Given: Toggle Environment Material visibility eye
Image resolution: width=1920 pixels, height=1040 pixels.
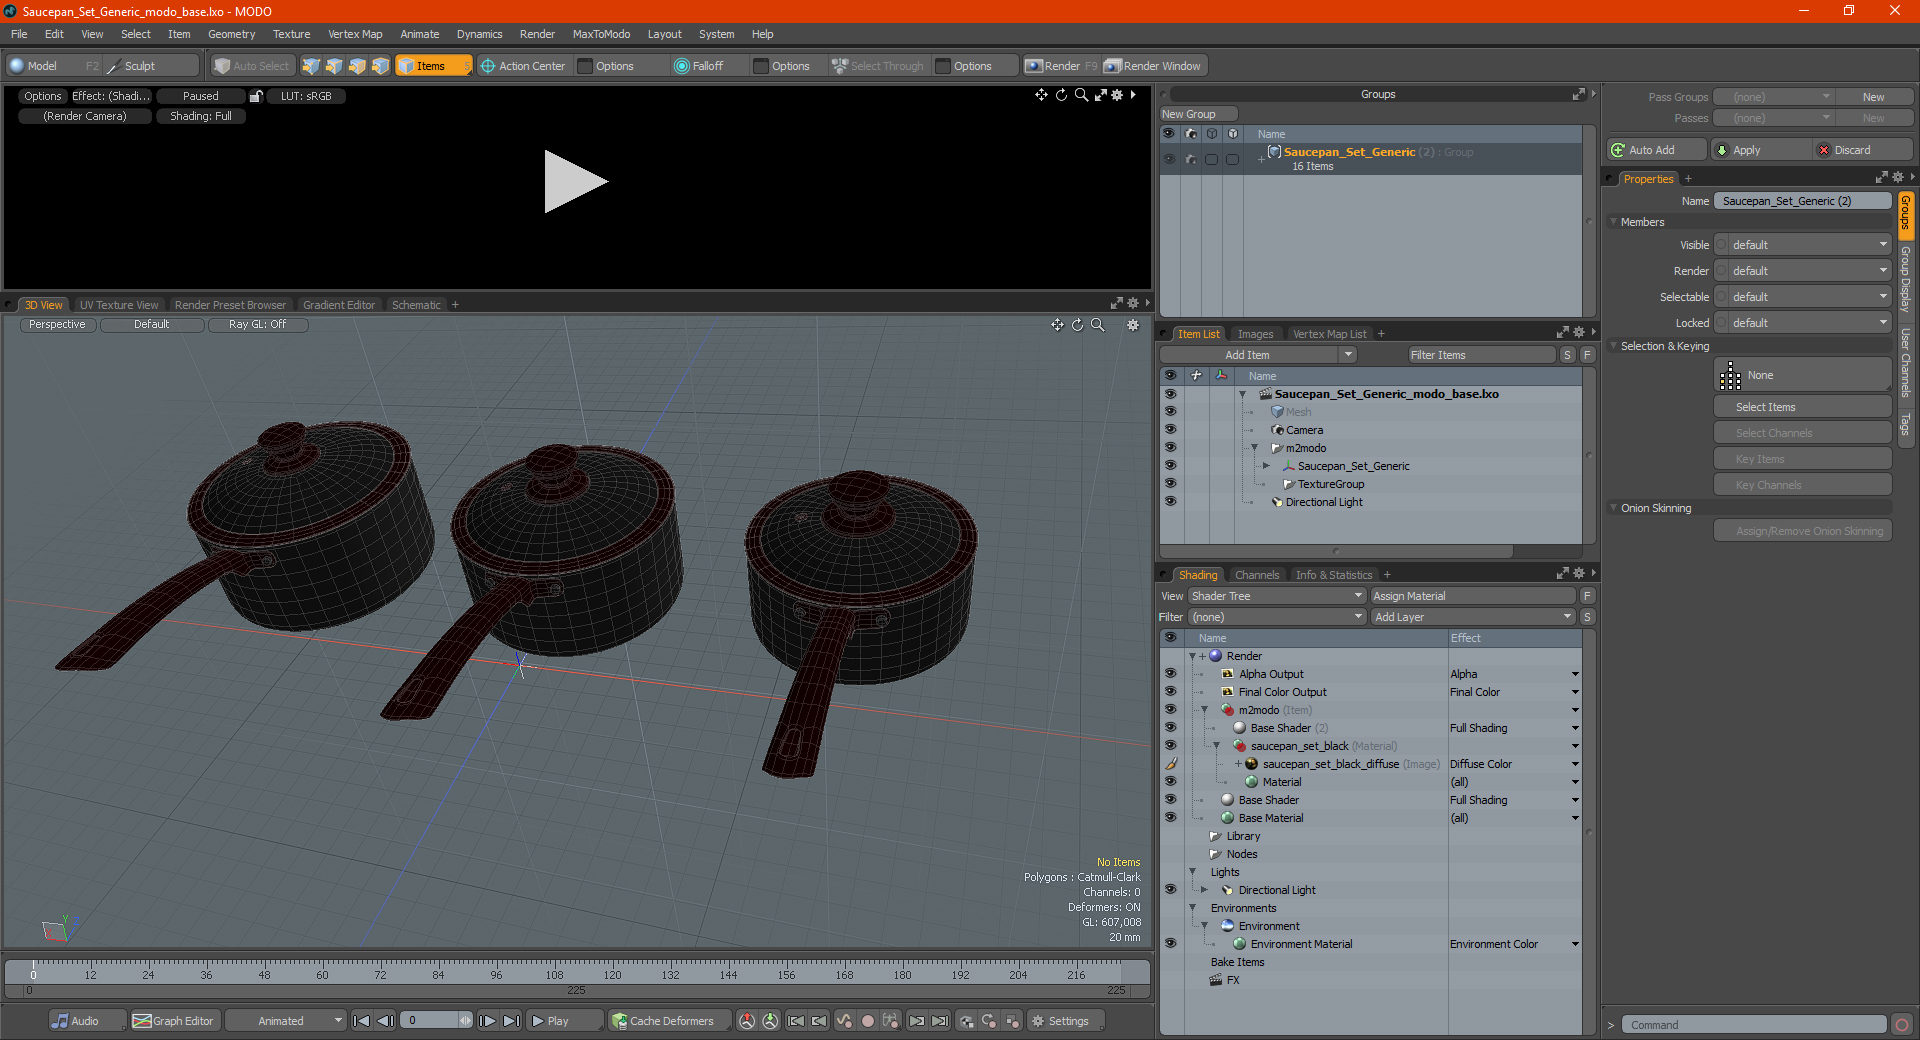Looking at the screenshot, I should 1170,944.
